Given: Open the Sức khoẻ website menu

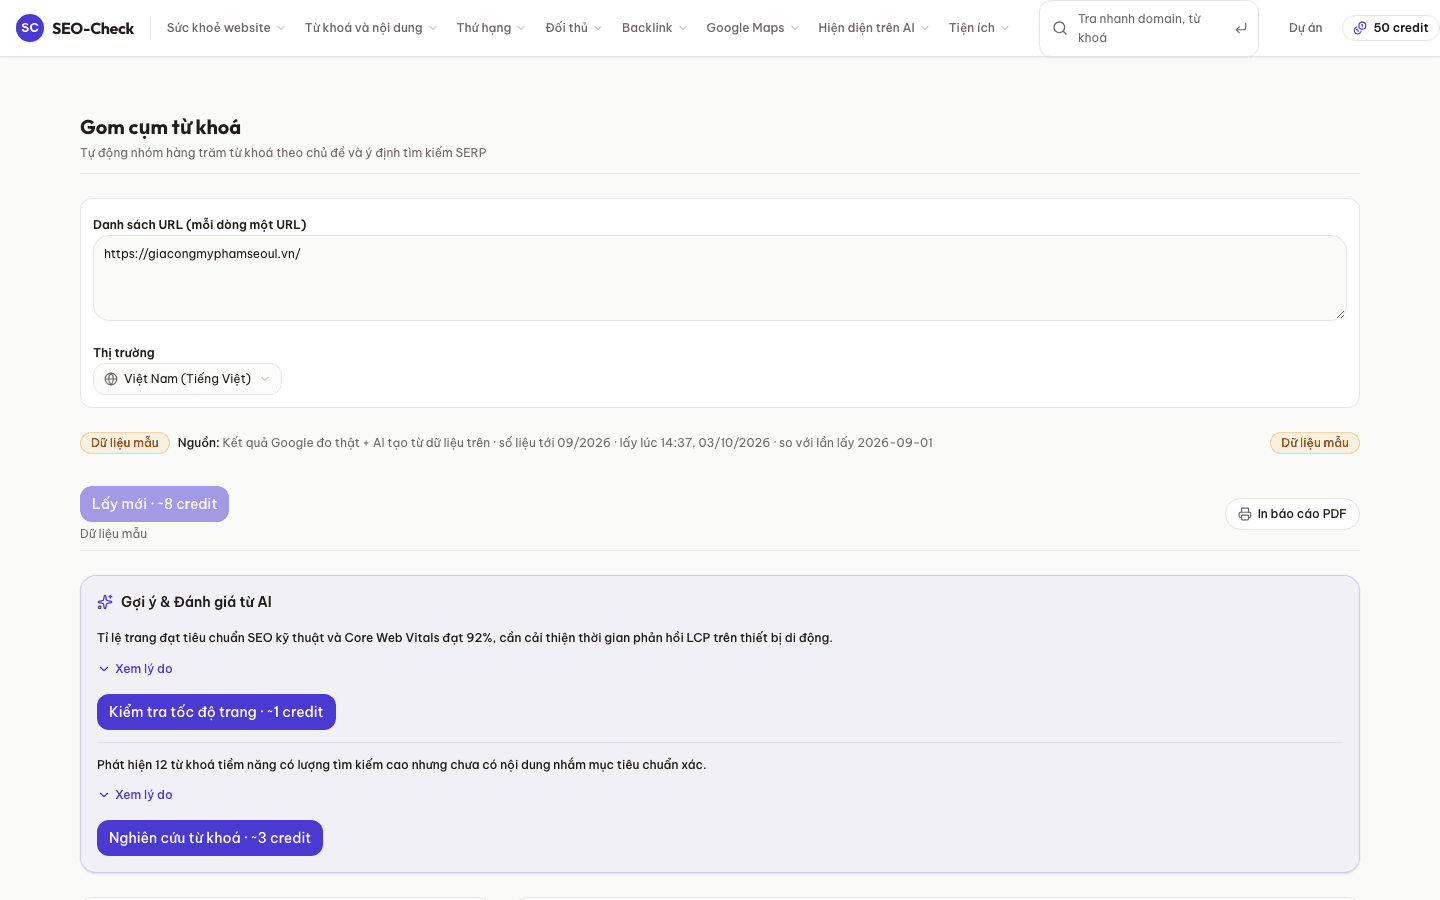Looking at the screenshot, I should (226, 28).
